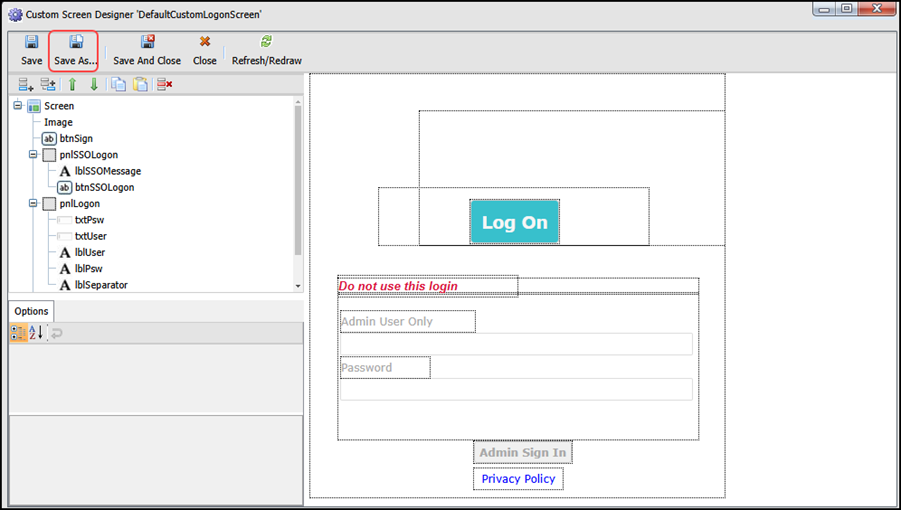Image resolution: width=901 pixels, height=510 pixels.
Task: Collapse the Screen root tree node
Action: coord(17,106)
